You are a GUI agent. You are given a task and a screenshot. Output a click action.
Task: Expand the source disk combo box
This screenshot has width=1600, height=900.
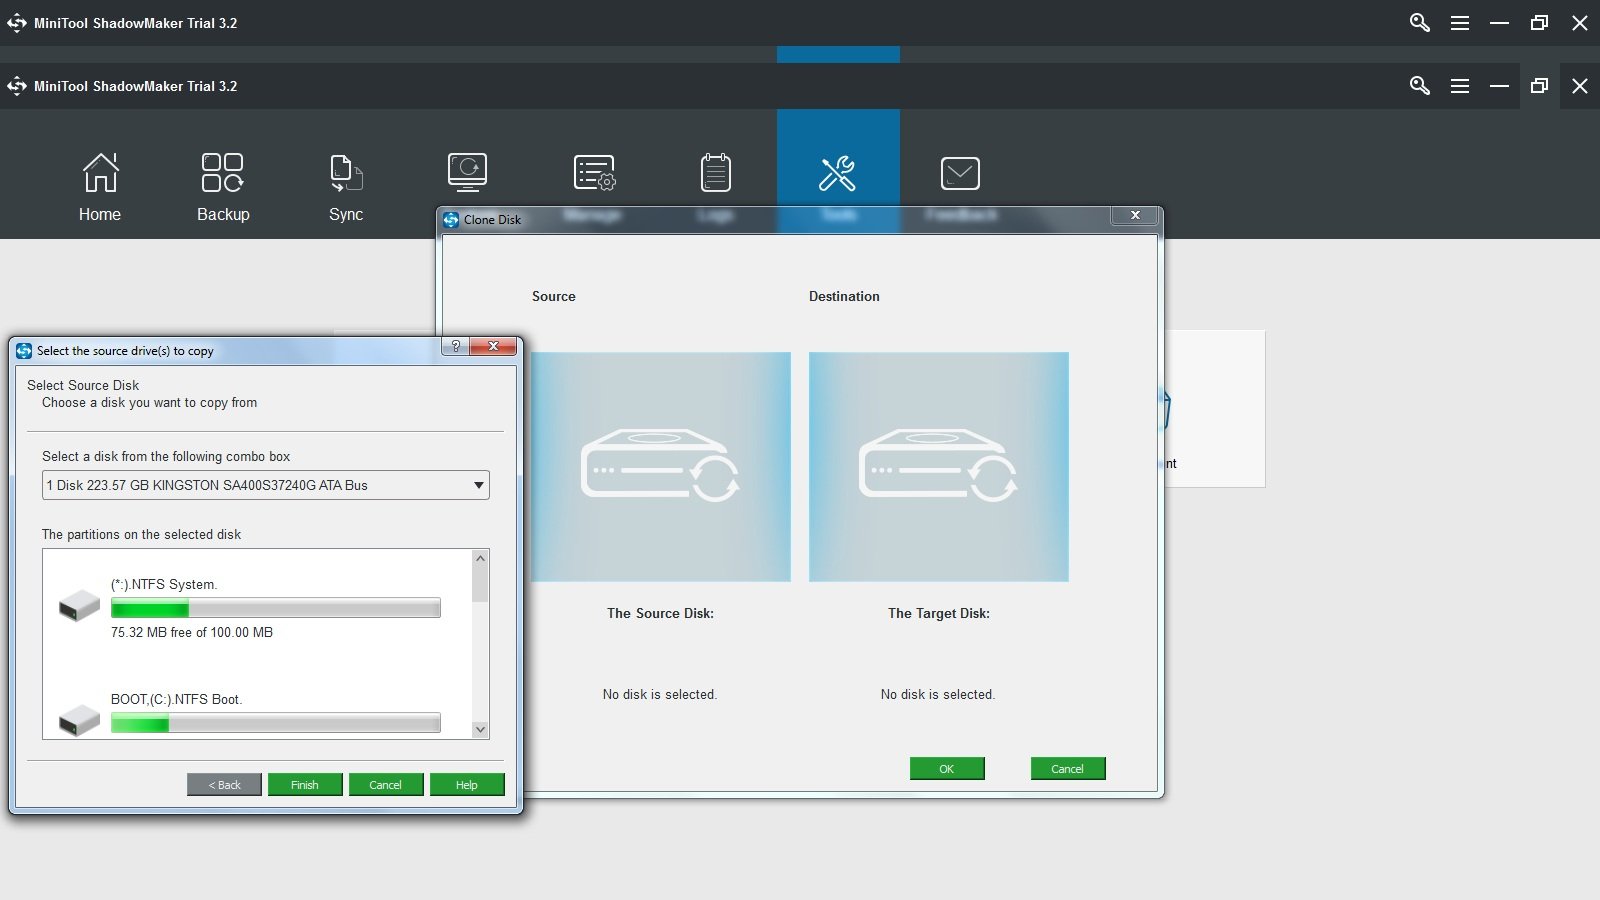(x=266, y=485)
